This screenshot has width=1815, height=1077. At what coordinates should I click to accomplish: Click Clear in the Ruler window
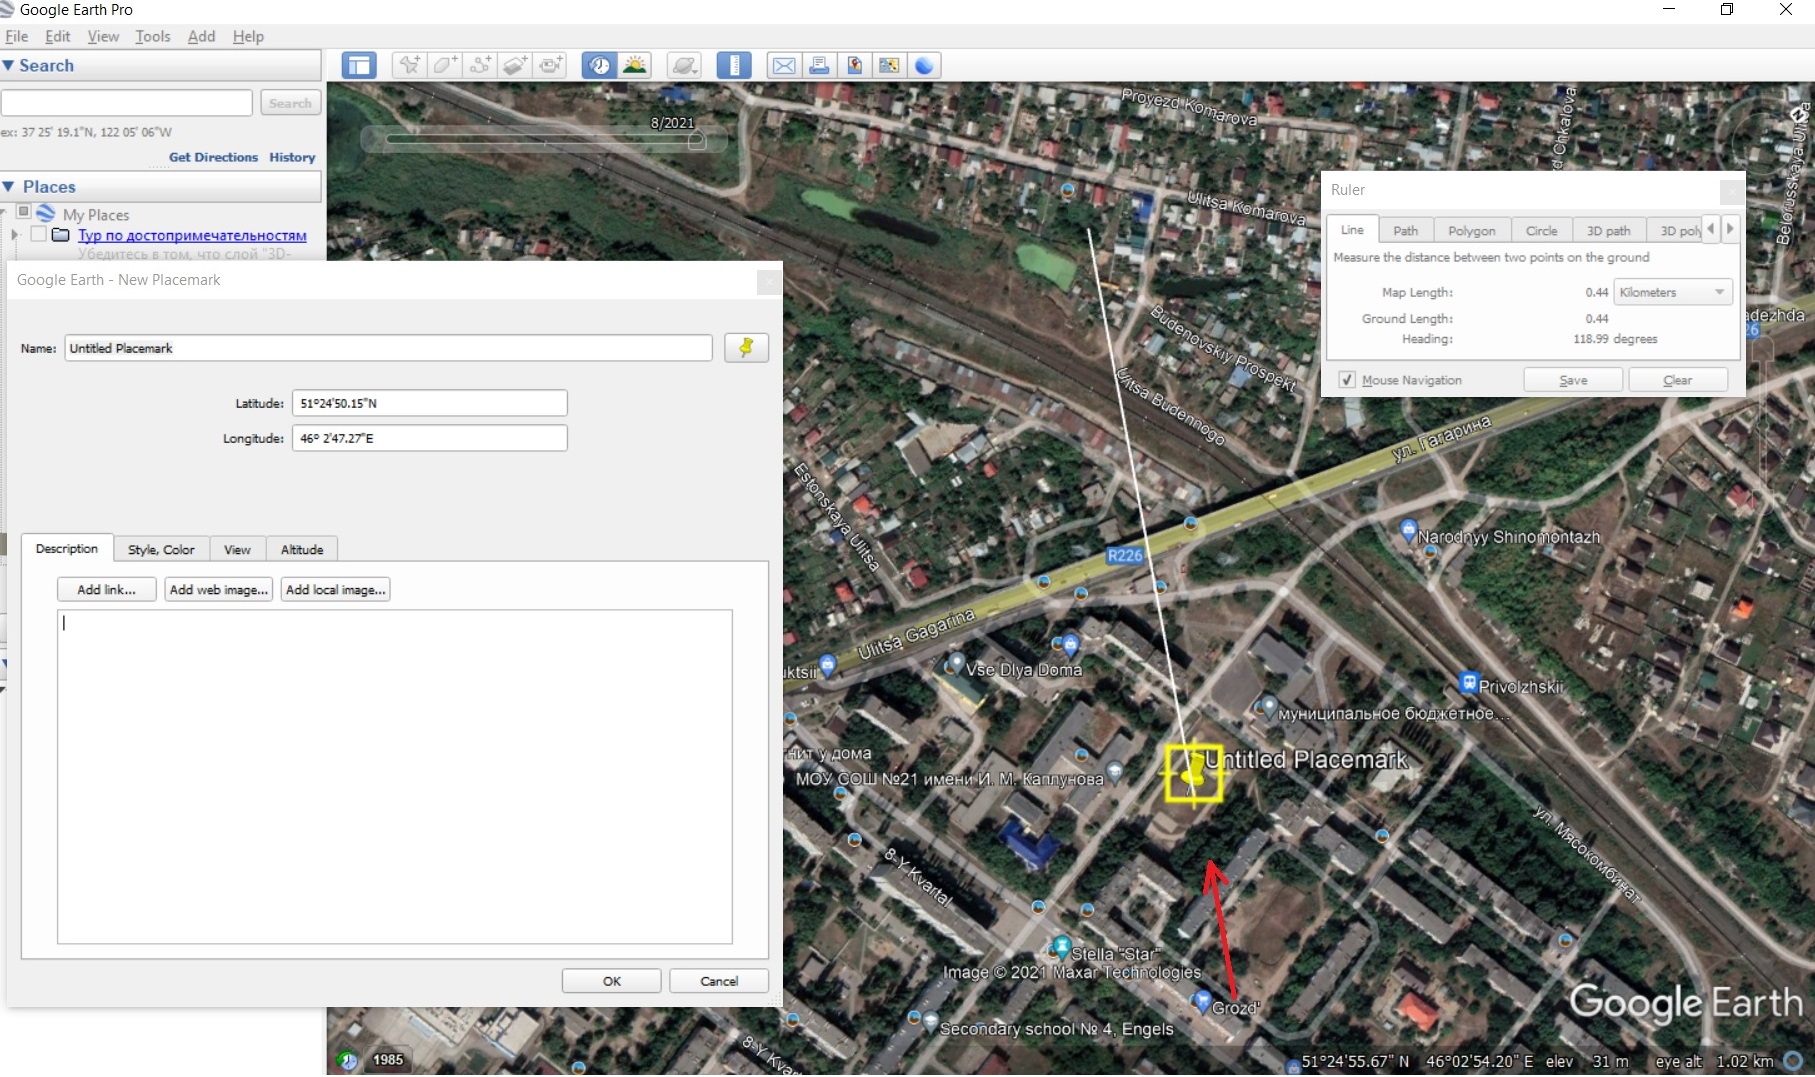tap(1678, 380)
